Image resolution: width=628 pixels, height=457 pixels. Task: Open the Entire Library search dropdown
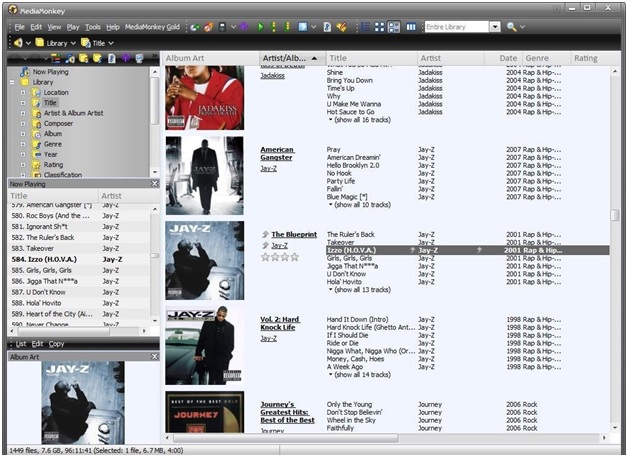pos(495,27)
